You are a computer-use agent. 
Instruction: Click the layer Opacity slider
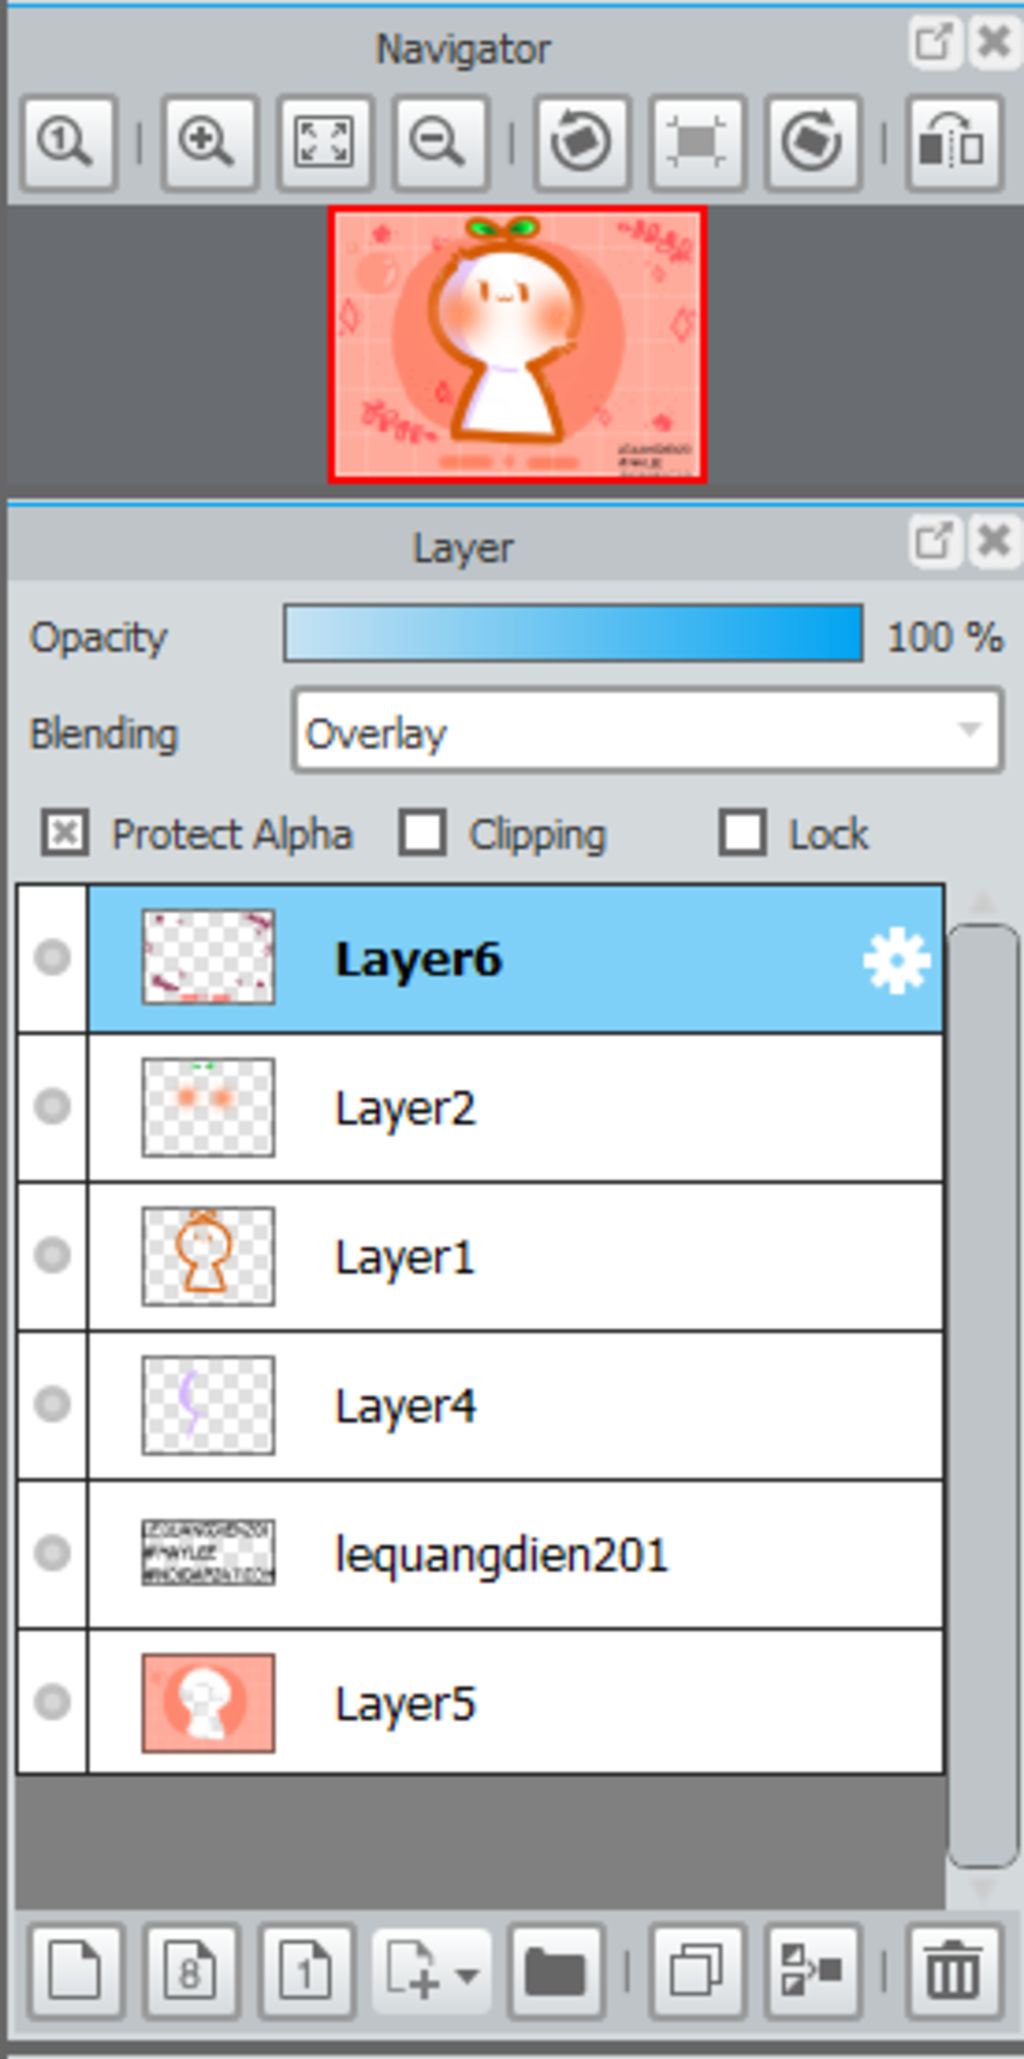point(573,634)
